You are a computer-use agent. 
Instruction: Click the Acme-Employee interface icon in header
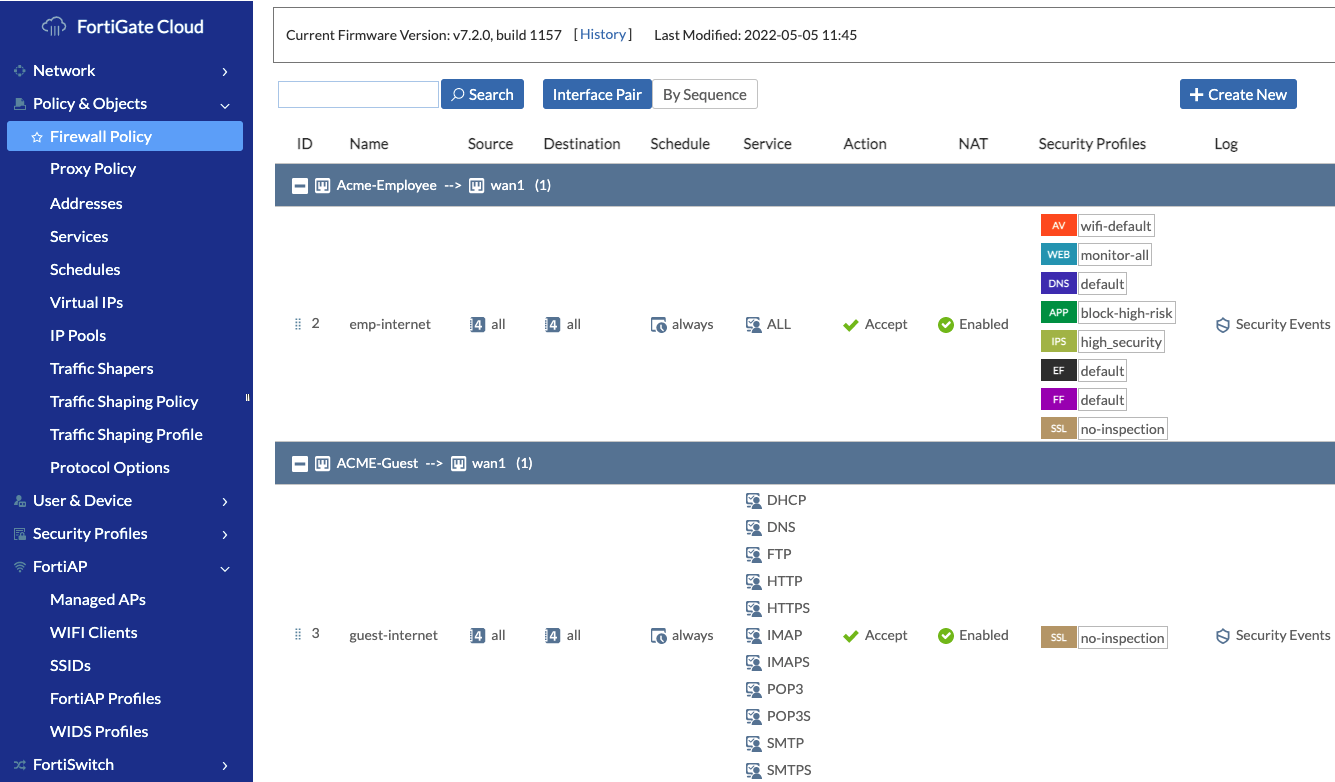point(322,186)
